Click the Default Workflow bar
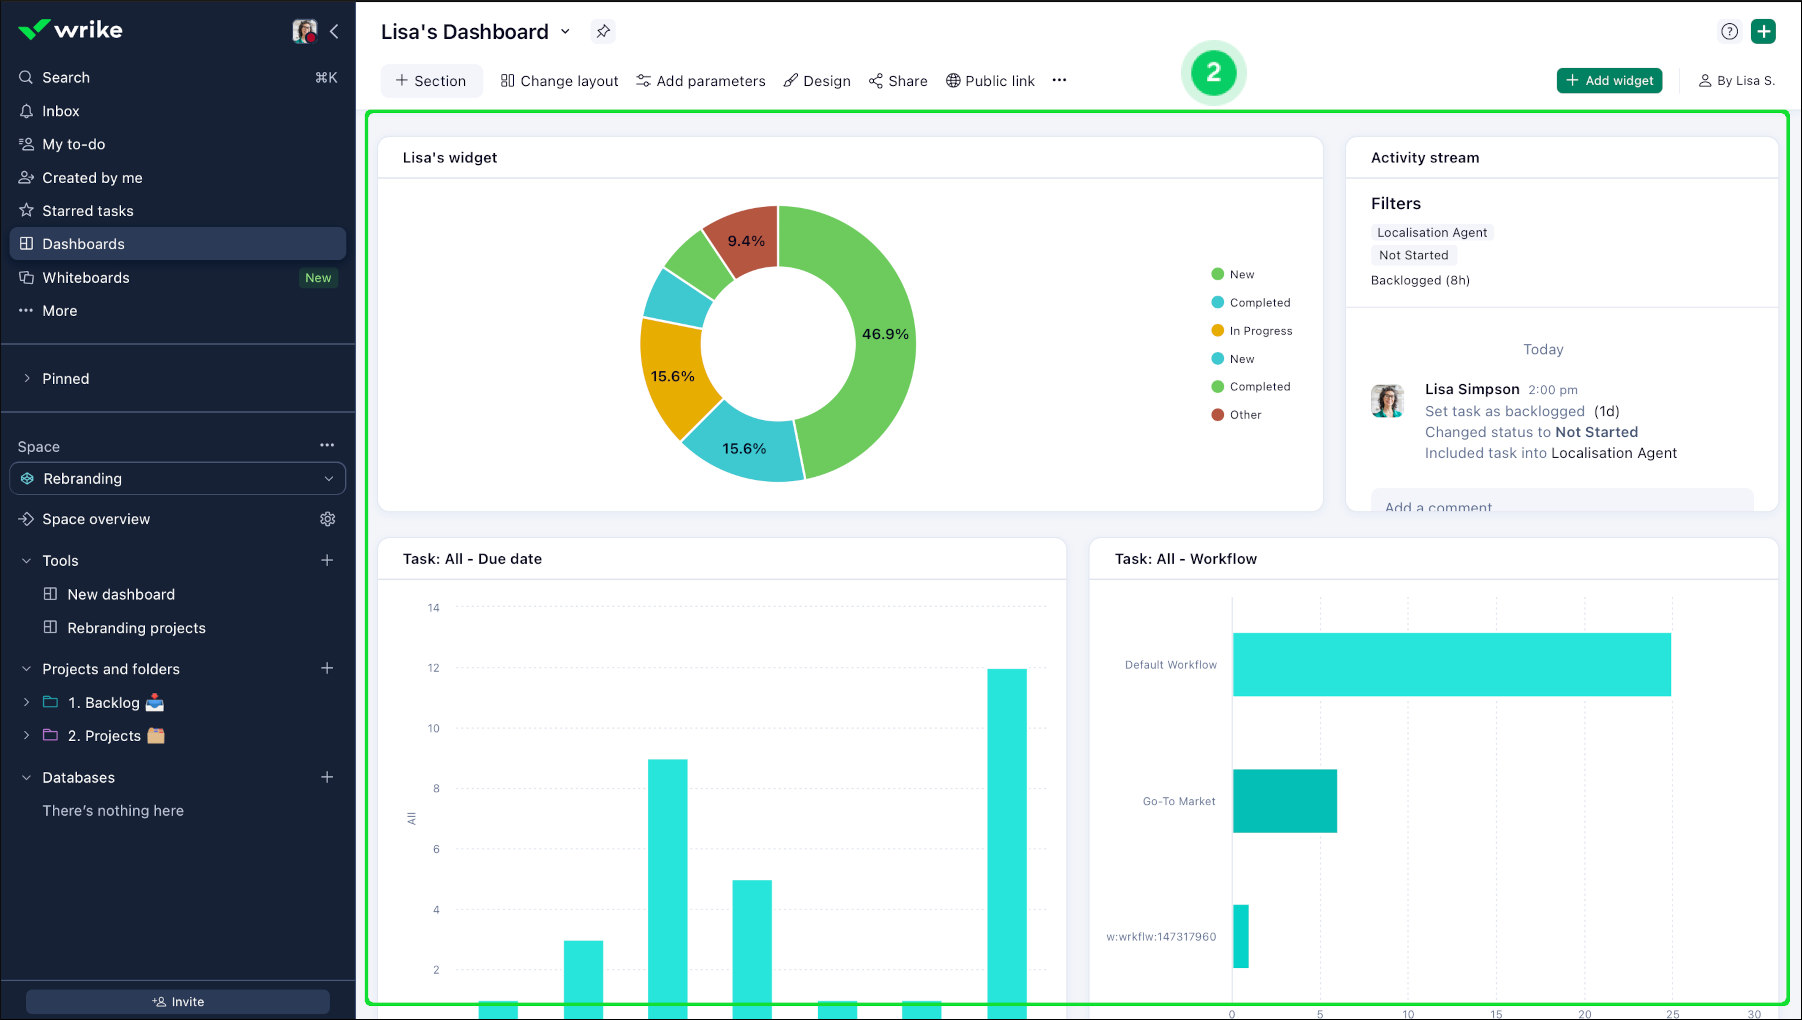The height and width of the screenshot is (1020, 1802). tap(1452, 665)
